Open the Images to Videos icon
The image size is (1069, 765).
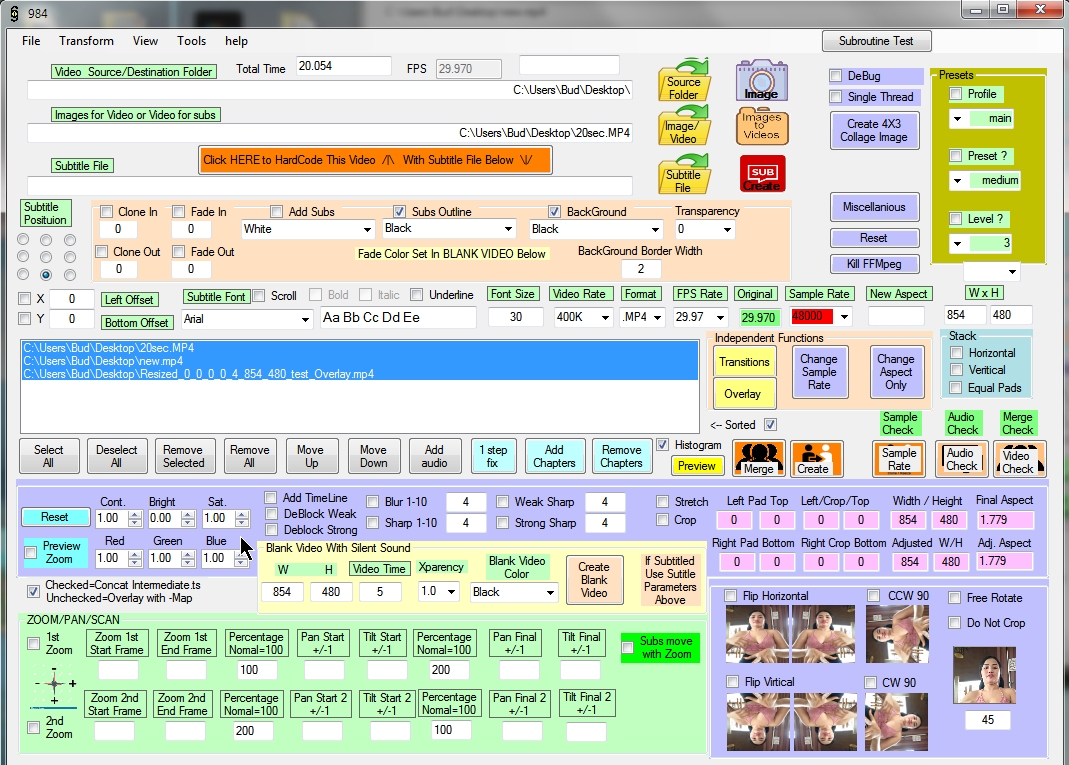click(x=762, y=125)
